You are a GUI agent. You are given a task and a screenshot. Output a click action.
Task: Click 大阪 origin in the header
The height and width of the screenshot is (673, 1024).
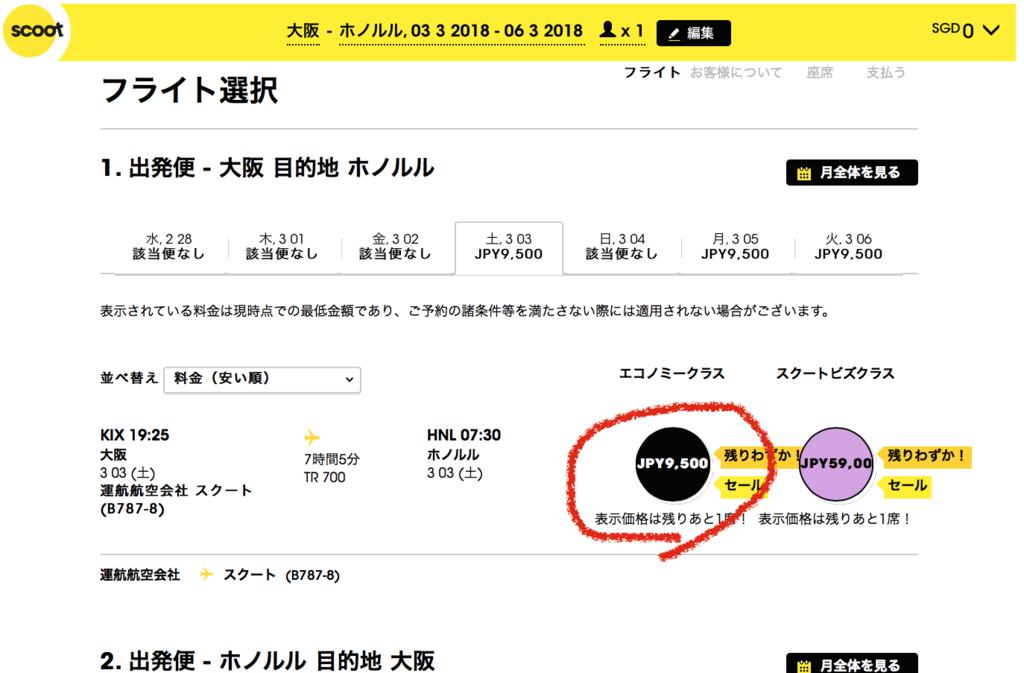[x=303, y=31]
